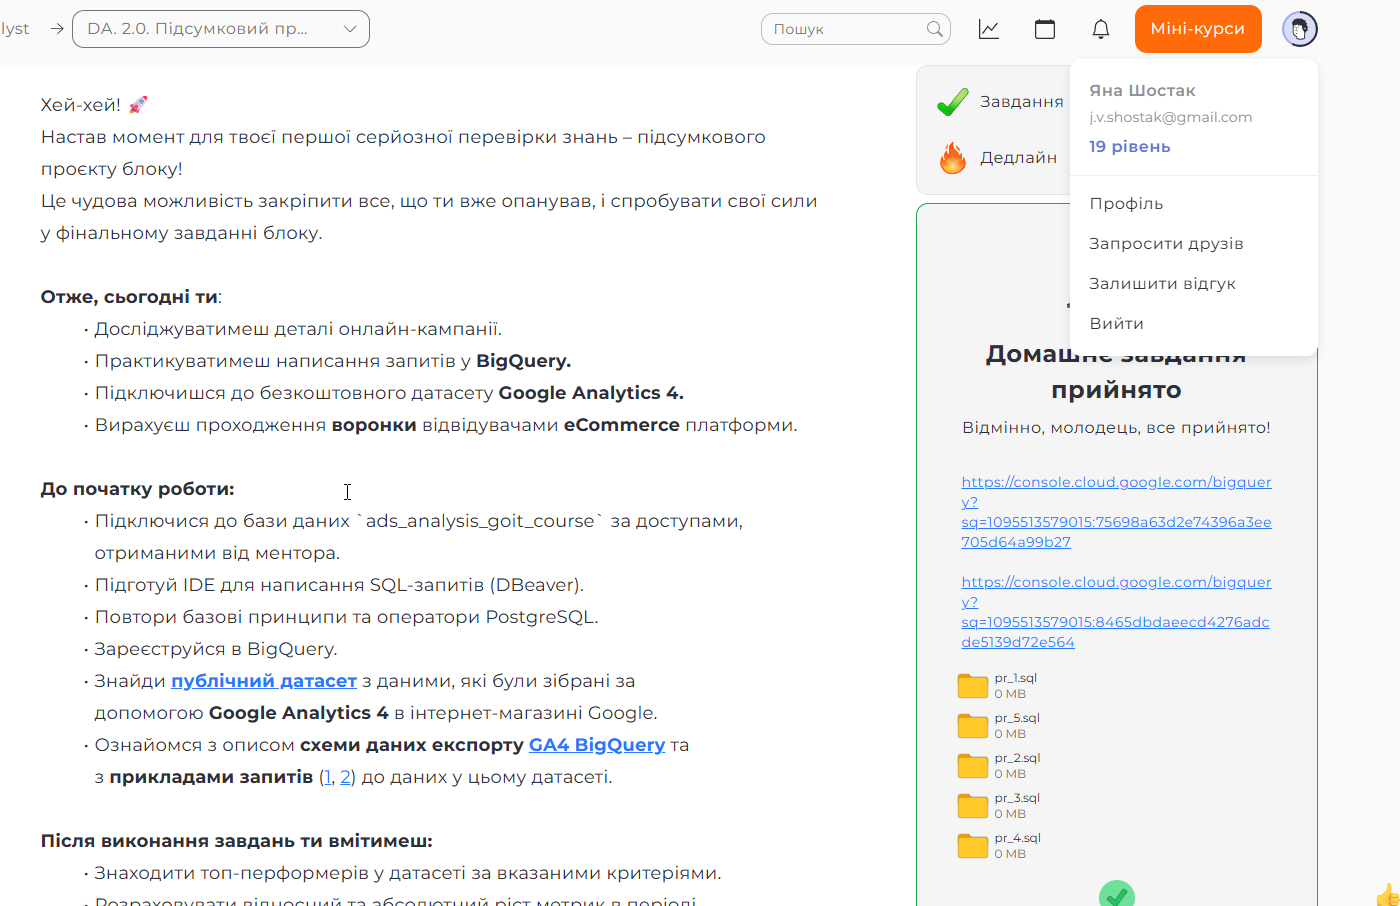
Task: Open the notifications bell
Action: click(x=1101, y=29)
